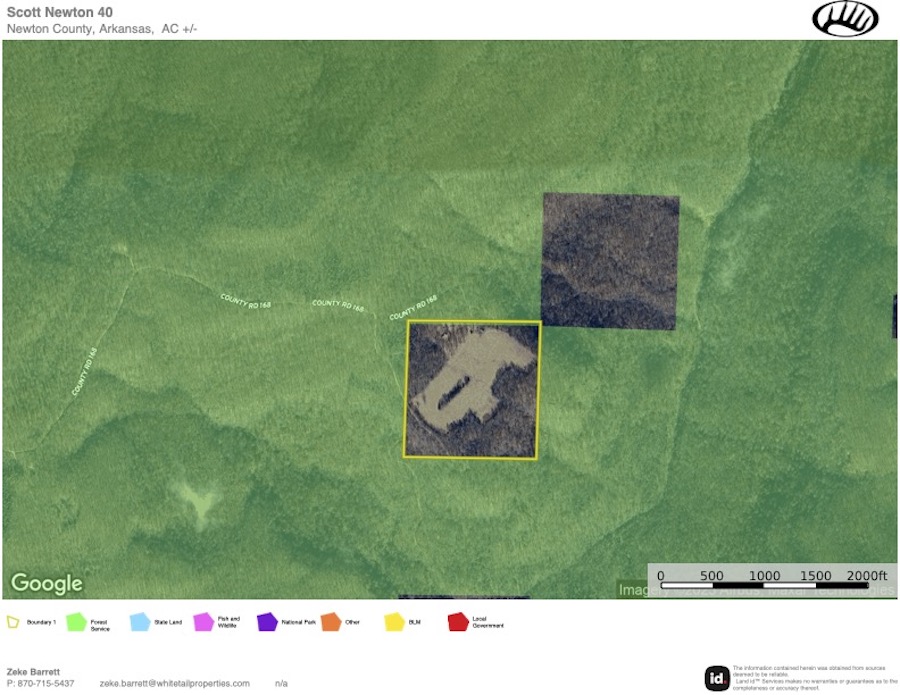Screen dimensions: 900x695
Task: Click the "National Park" legend label
Action: pyautogui.click(x=298, y=622)
